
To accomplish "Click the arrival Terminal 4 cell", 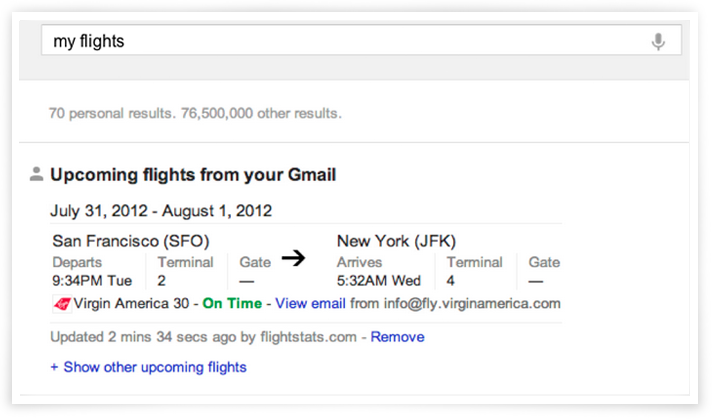I will (x=474, y=271).
